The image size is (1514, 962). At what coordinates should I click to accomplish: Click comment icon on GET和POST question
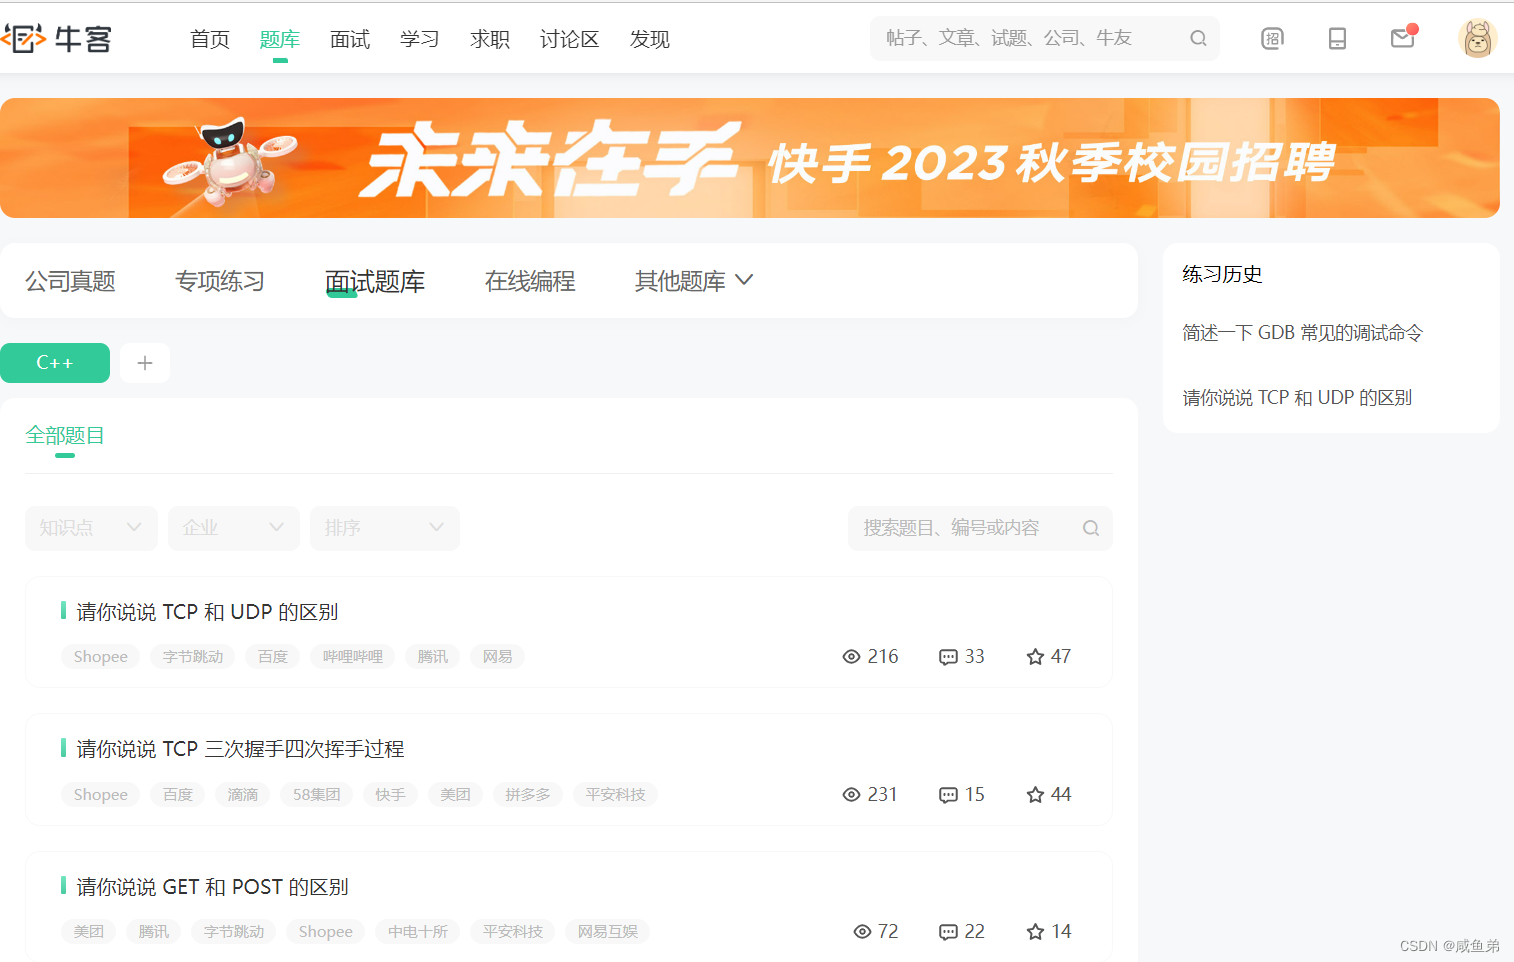pos(948,932)
